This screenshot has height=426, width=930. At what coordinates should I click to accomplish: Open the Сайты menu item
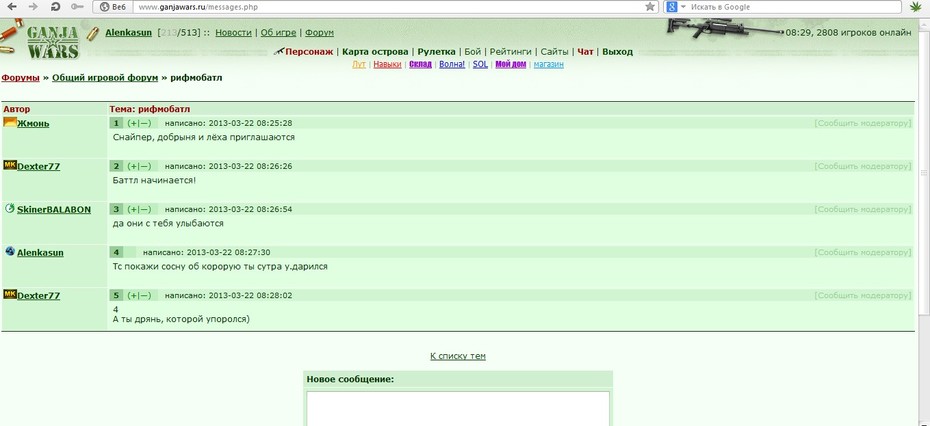[x=555, y=52]
